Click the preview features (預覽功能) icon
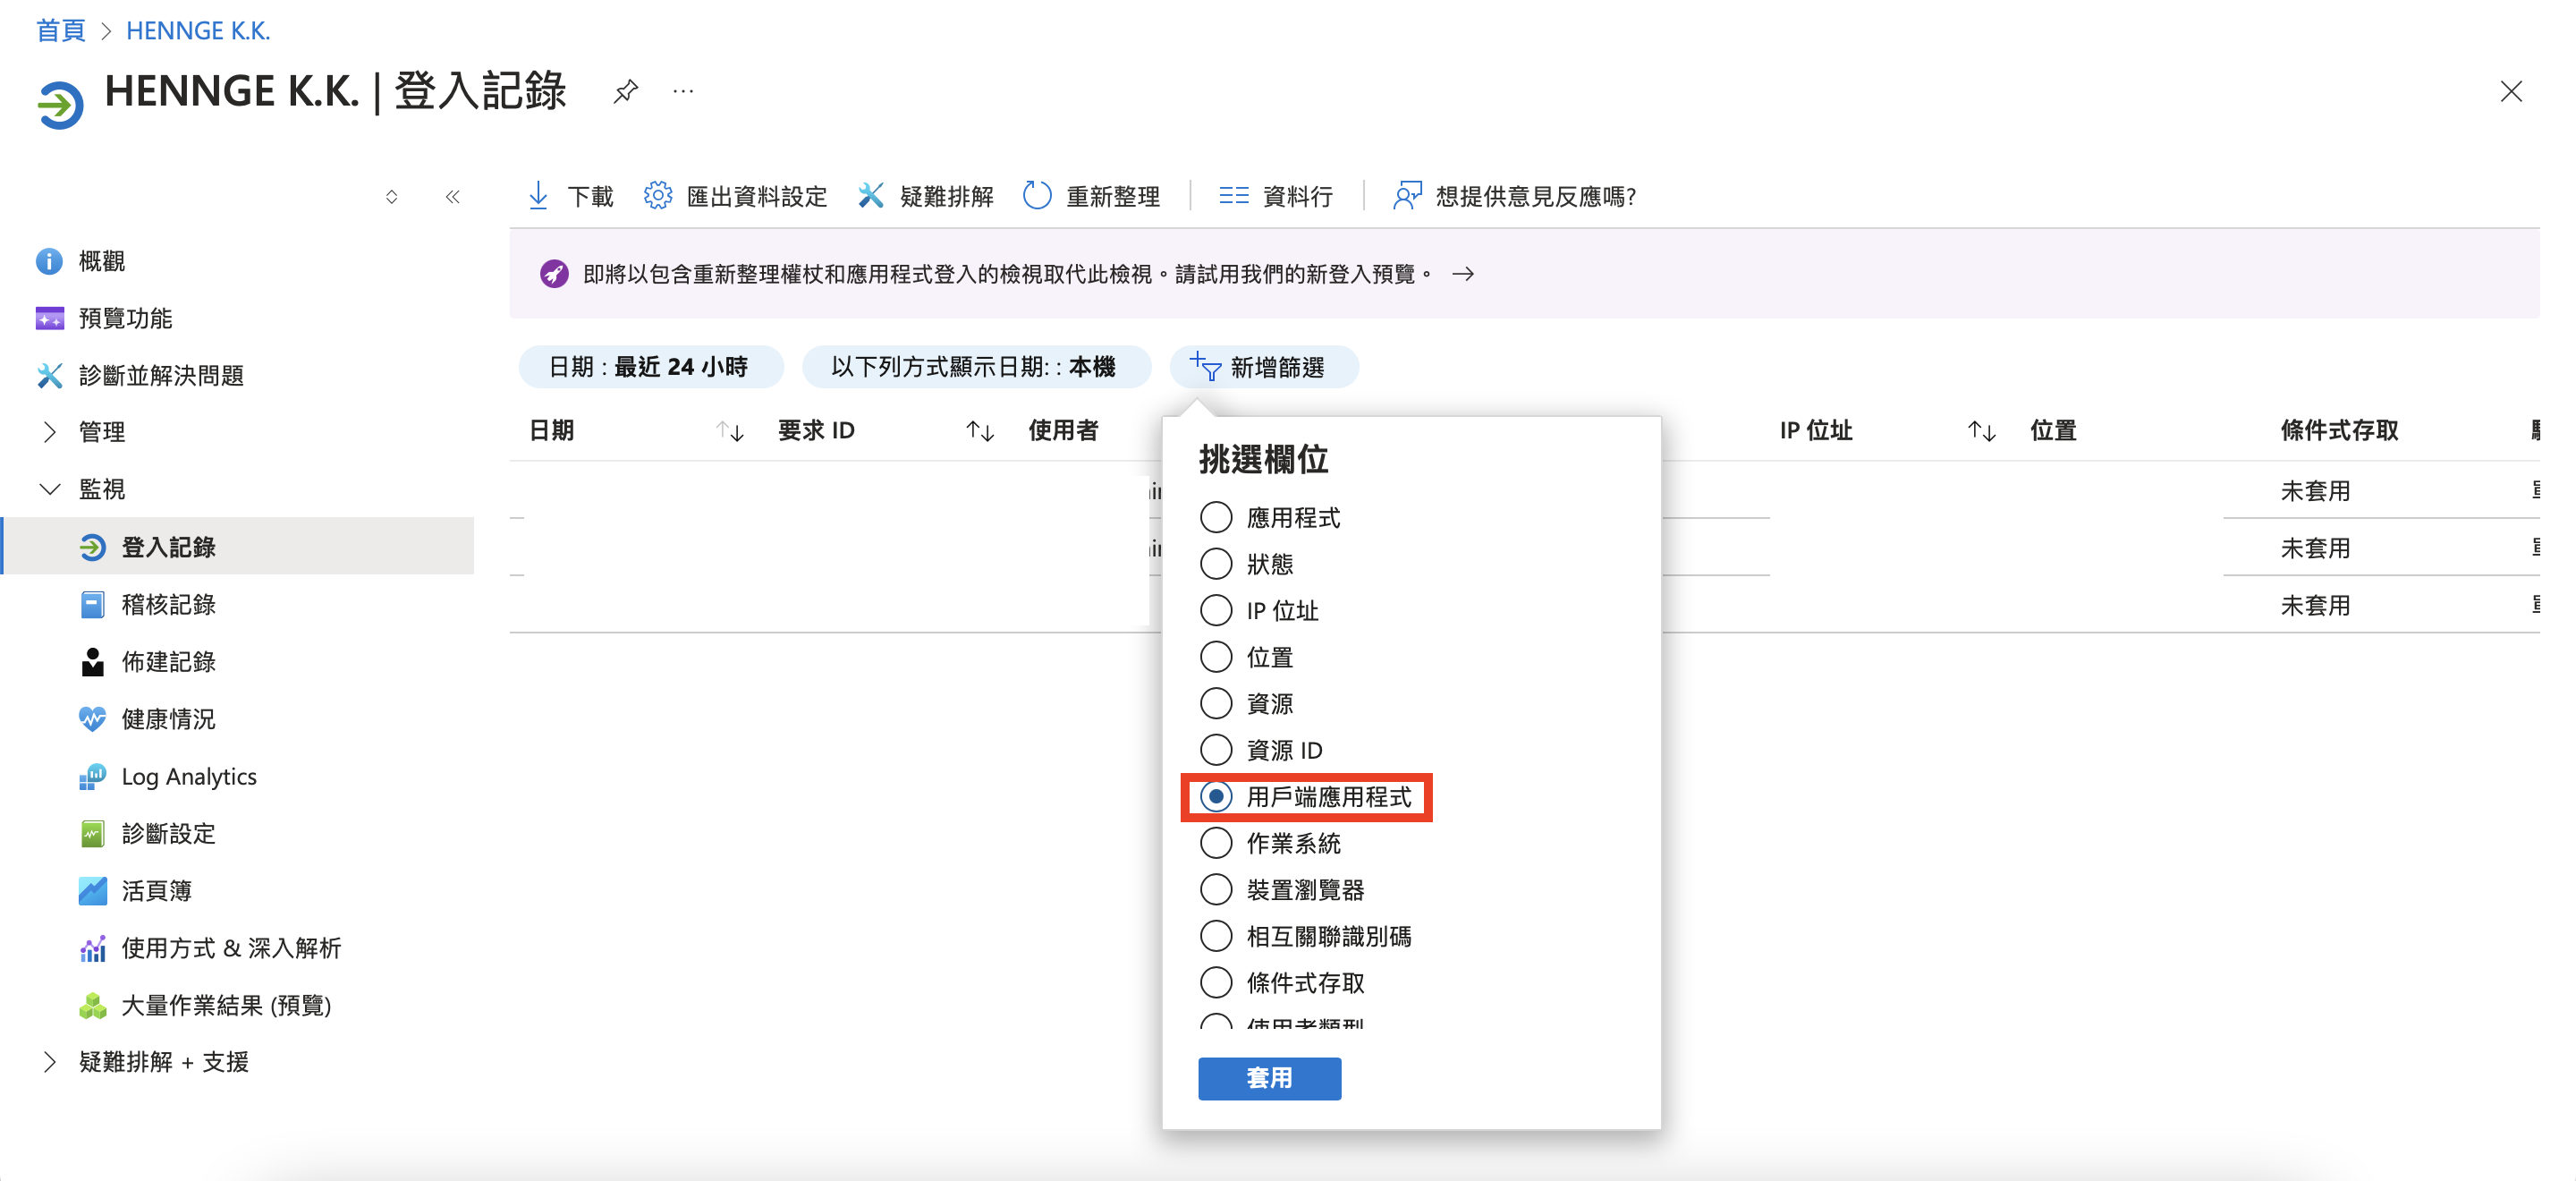Image resolution: width=2576 pixels, height=1181 pixels. (x=49, y=318)
